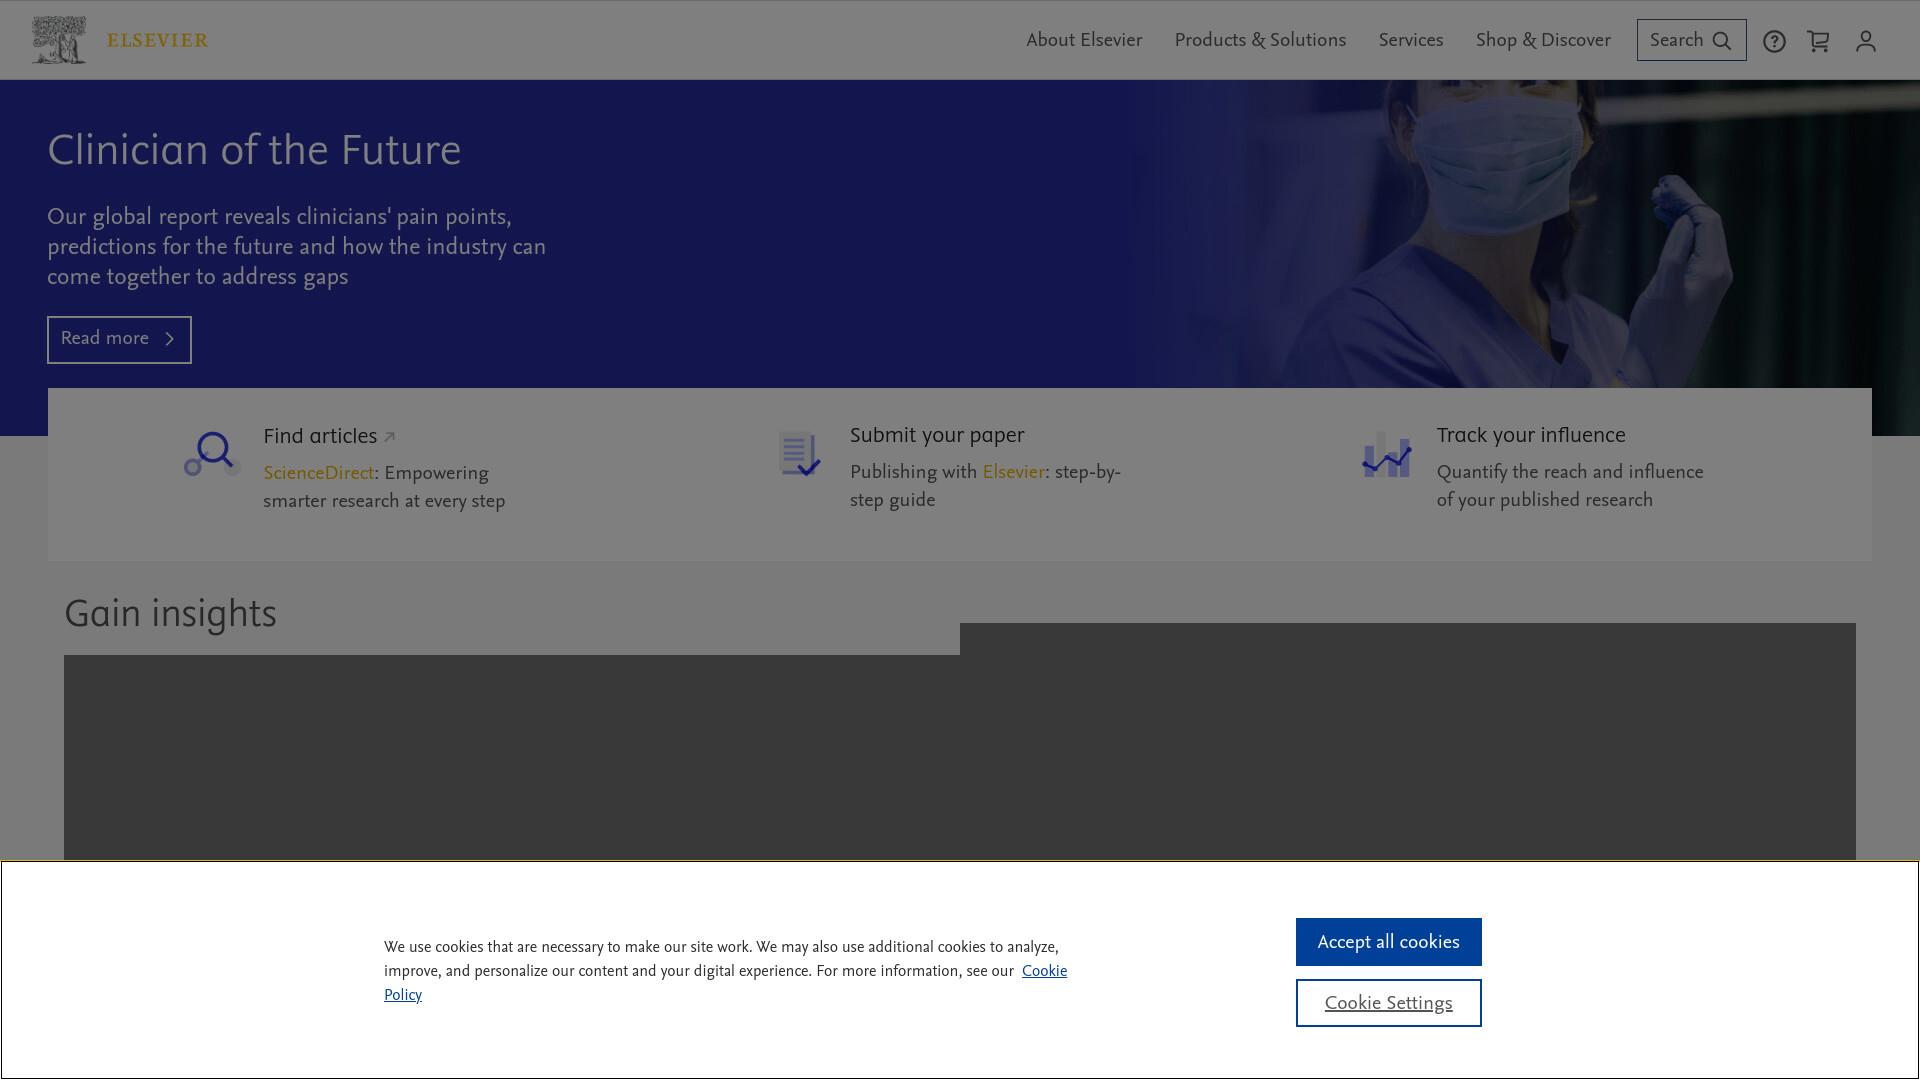Viewport: 1920px width, 1080px height.
Task: Click the Submit your paper document icon
Action: click(x=799, y=454)
